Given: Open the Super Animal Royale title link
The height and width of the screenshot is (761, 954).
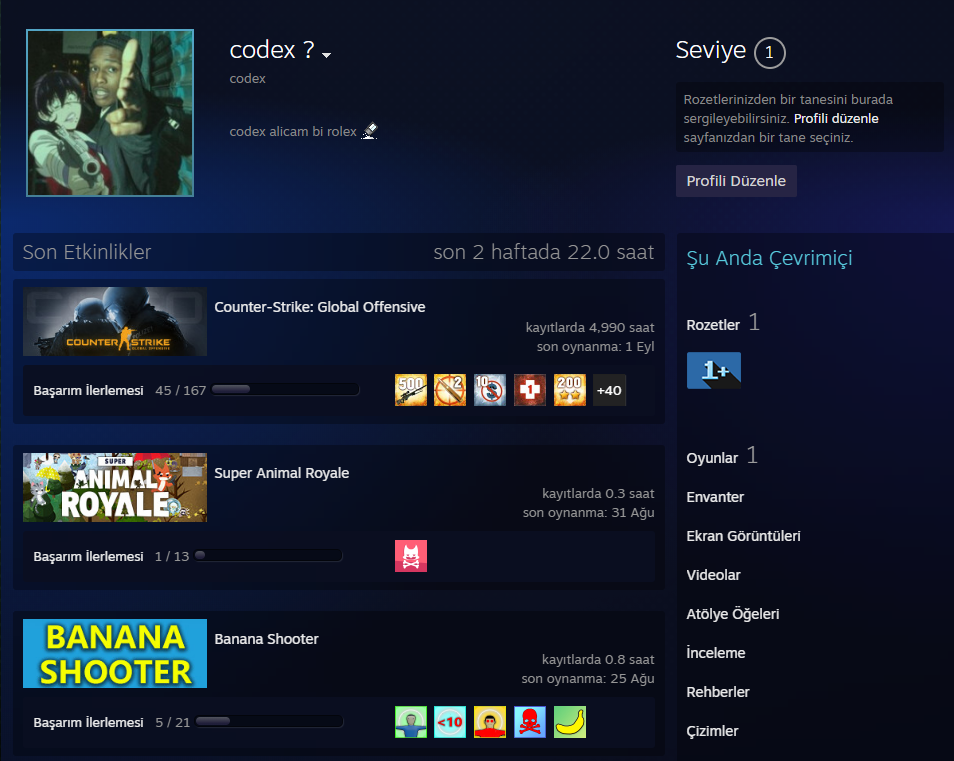Looking at the screenshot, I should point(282,473).
